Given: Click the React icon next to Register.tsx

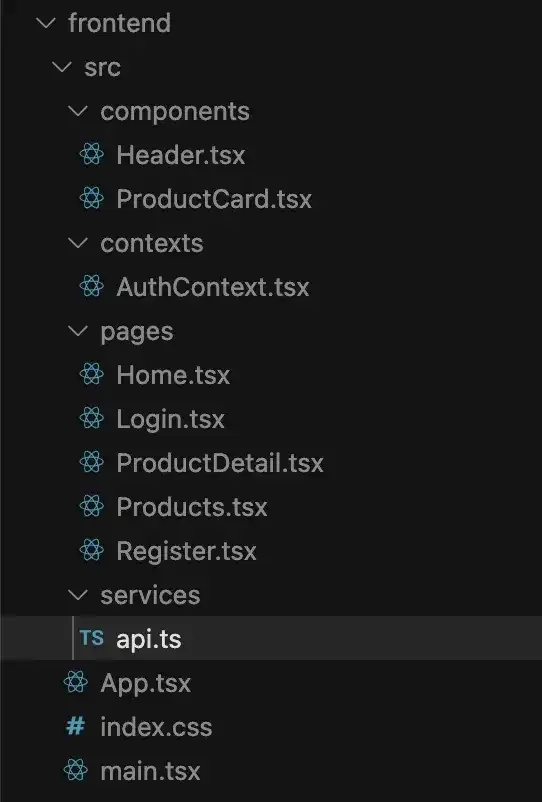Looking at the screenshot, I should 92,550.
